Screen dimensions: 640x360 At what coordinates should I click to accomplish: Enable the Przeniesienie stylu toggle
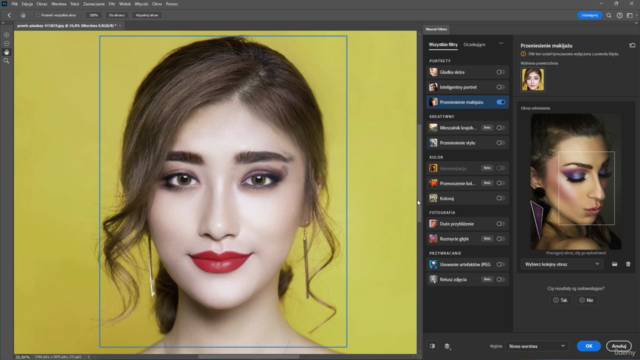click(500, 143)
